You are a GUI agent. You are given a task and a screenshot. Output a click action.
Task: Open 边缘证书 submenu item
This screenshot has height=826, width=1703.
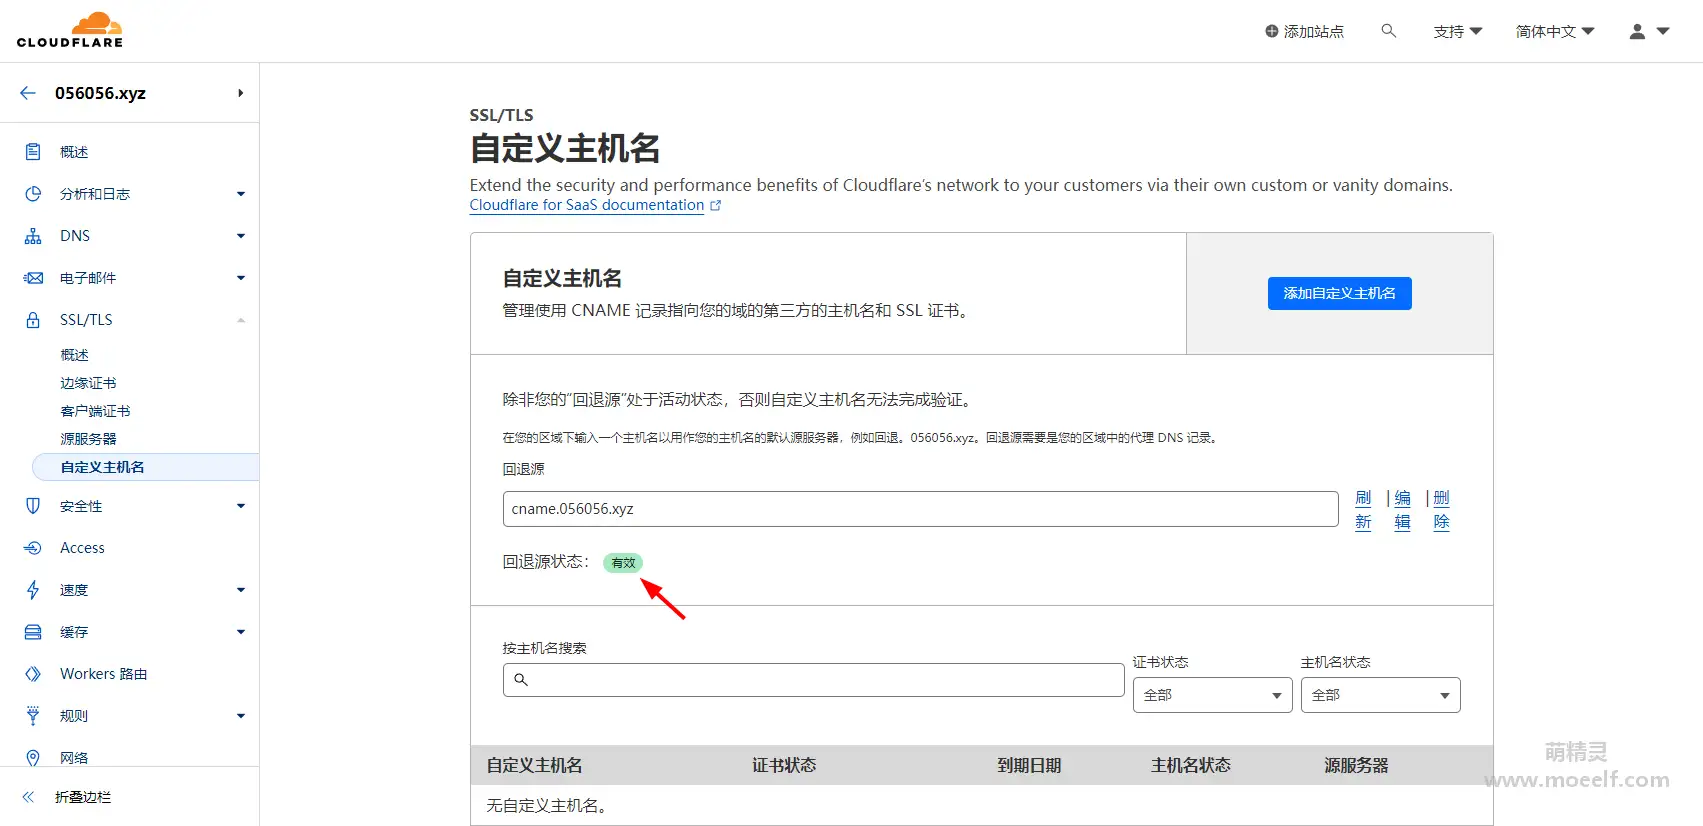click(88, 383)
